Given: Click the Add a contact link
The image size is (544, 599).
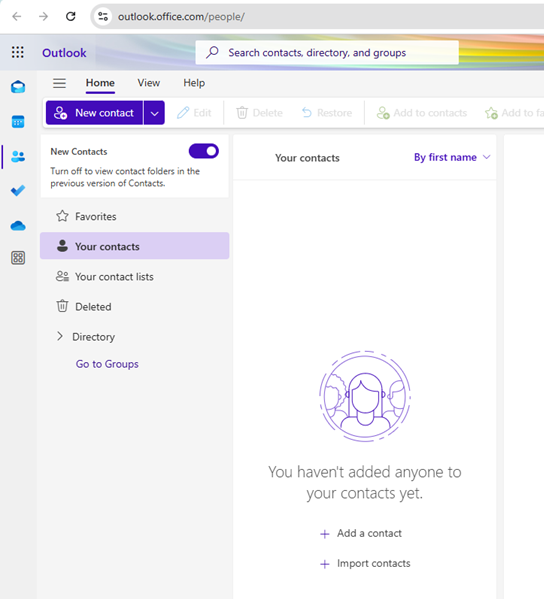Looking at the screenshot, I should coord(361,533).
